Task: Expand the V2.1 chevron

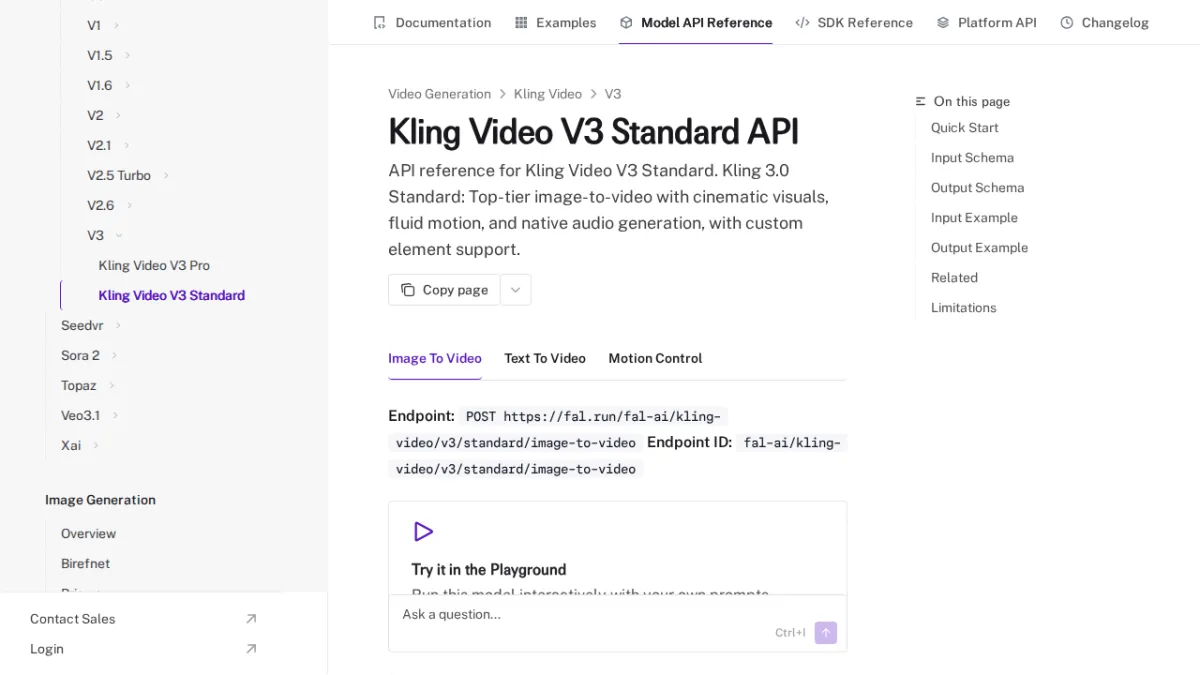Action: (x=126, y=145)
